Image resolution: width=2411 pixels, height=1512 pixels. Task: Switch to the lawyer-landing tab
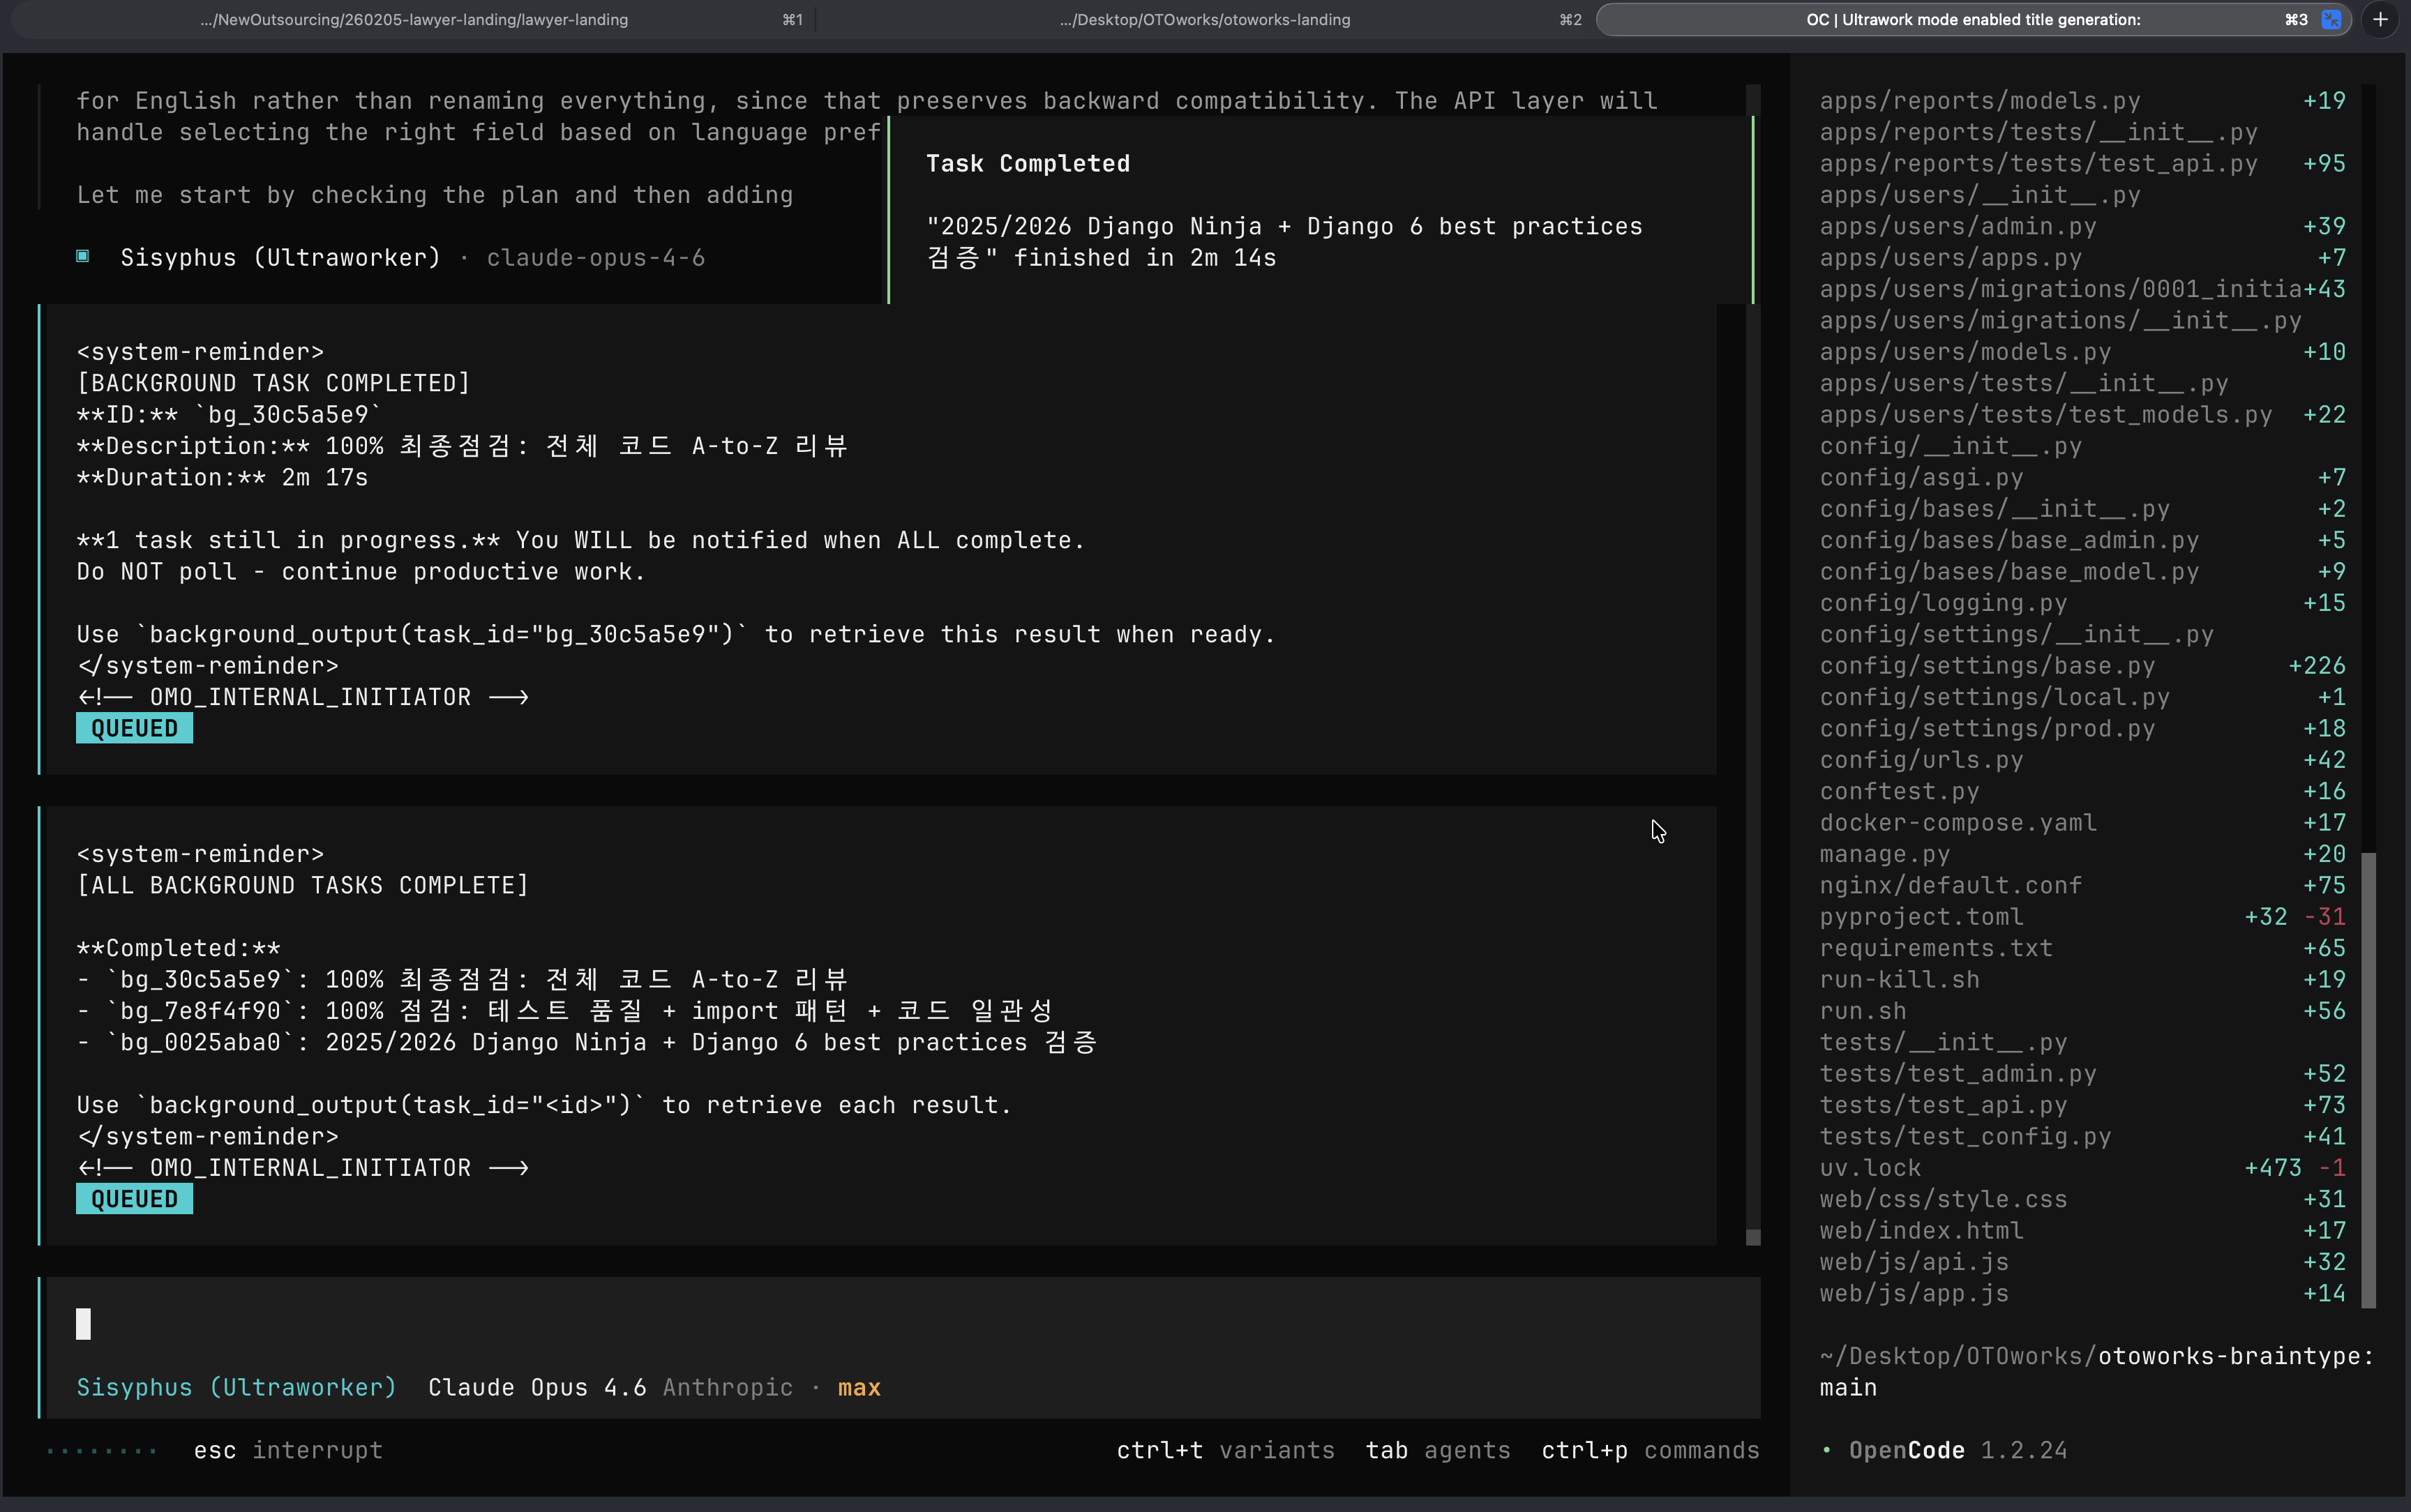(x=414, y=19)
